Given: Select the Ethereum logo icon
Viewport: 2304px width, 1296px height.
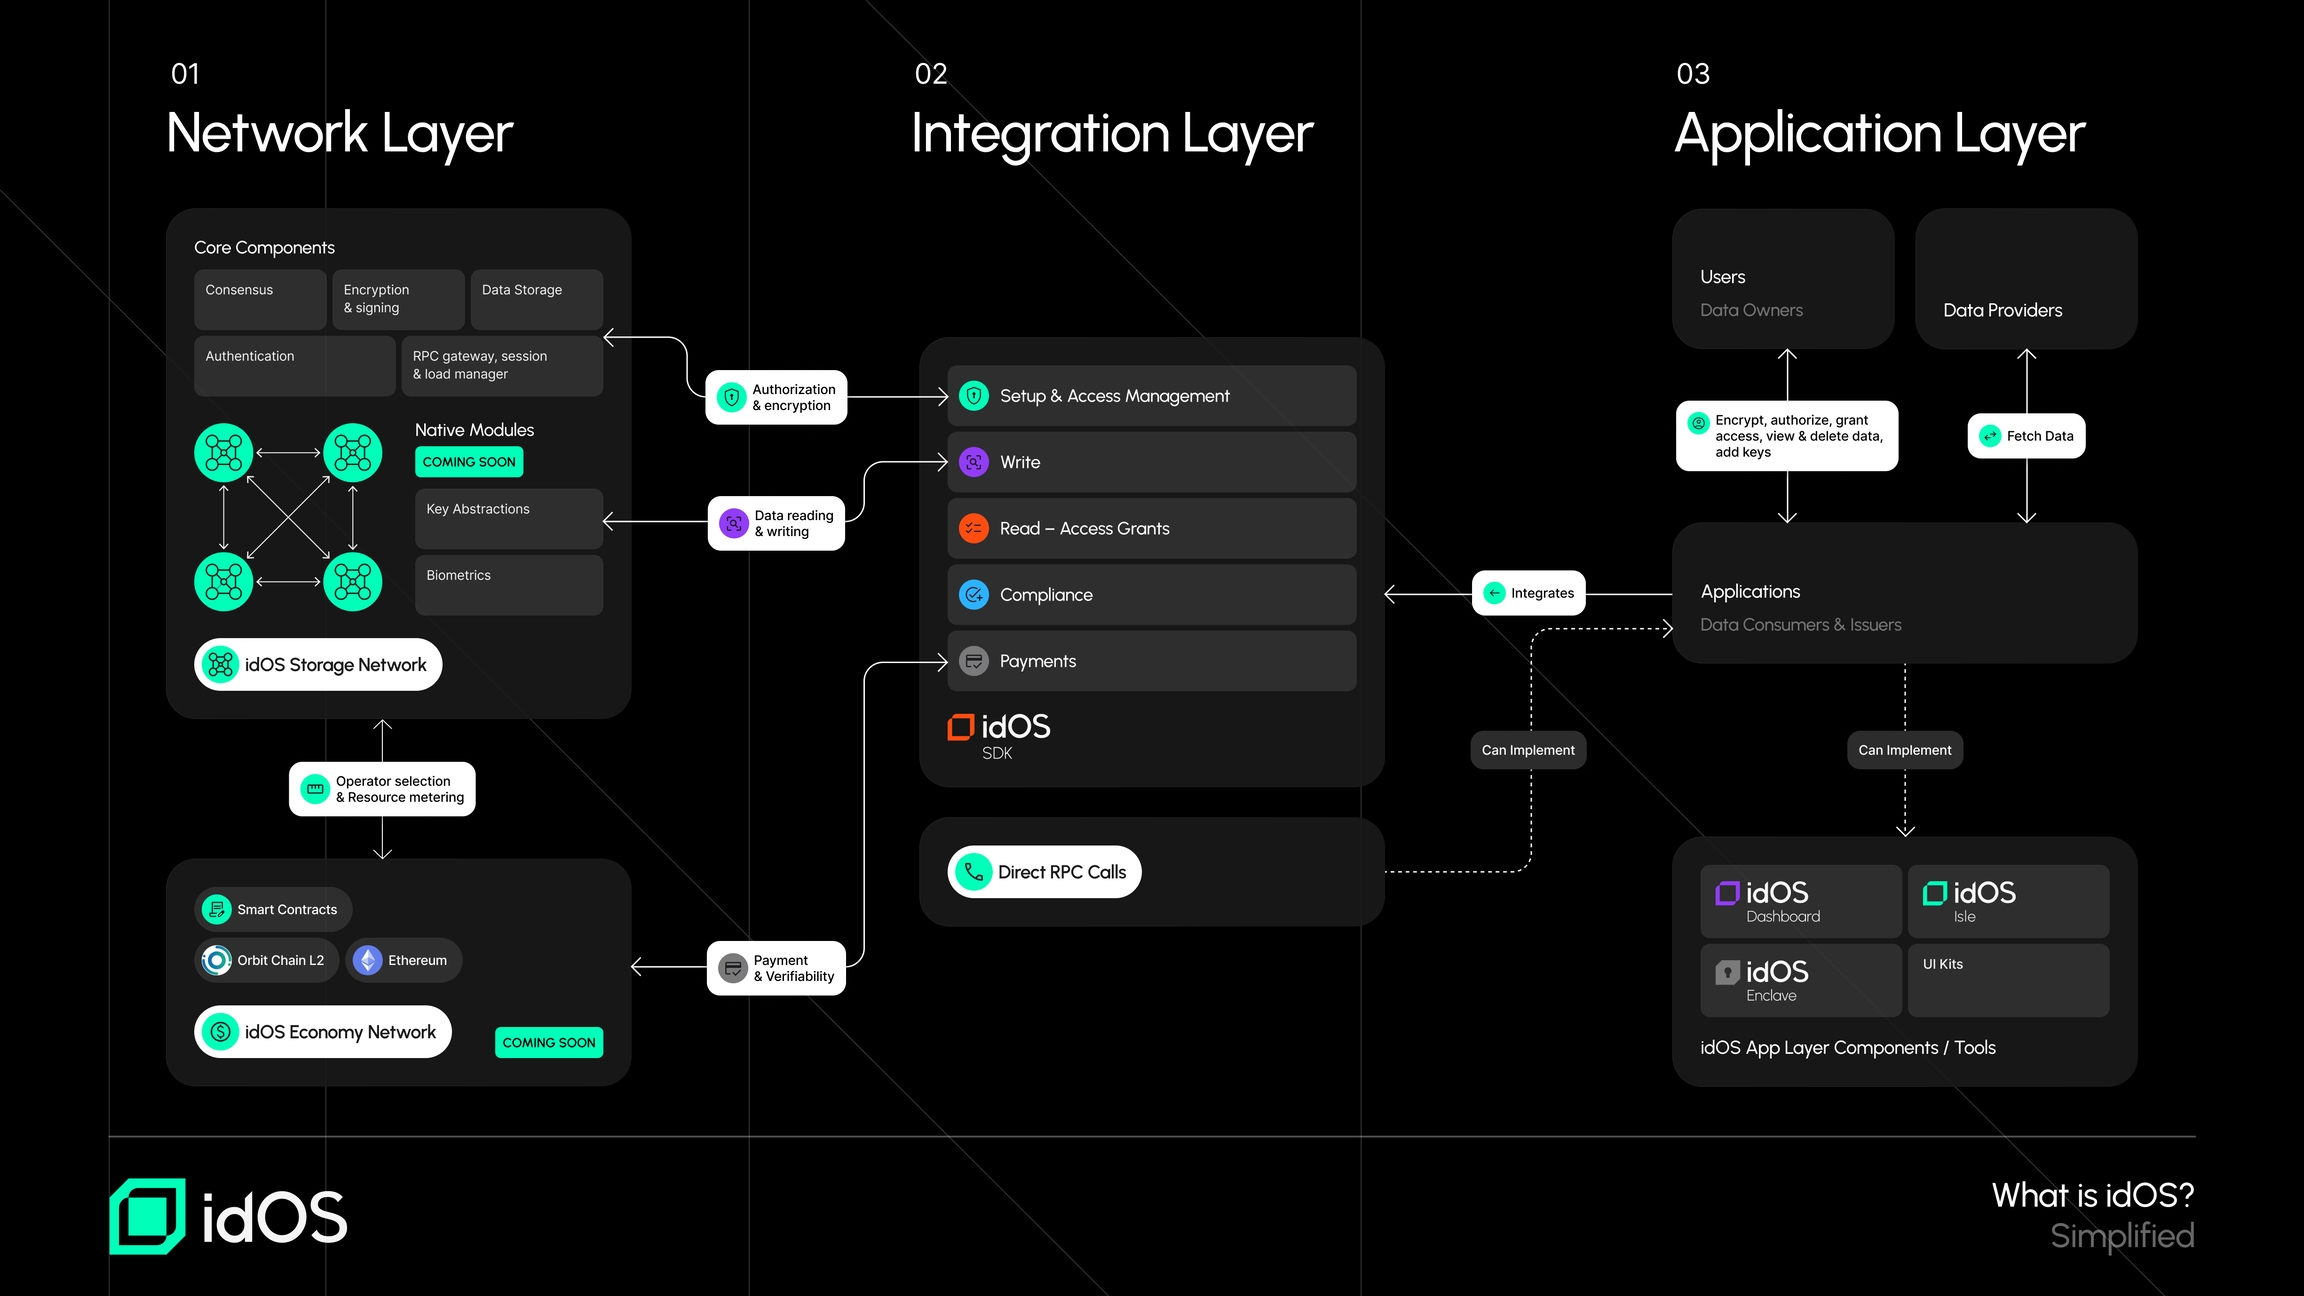Looking at the screenshot, I should (369, 960).
